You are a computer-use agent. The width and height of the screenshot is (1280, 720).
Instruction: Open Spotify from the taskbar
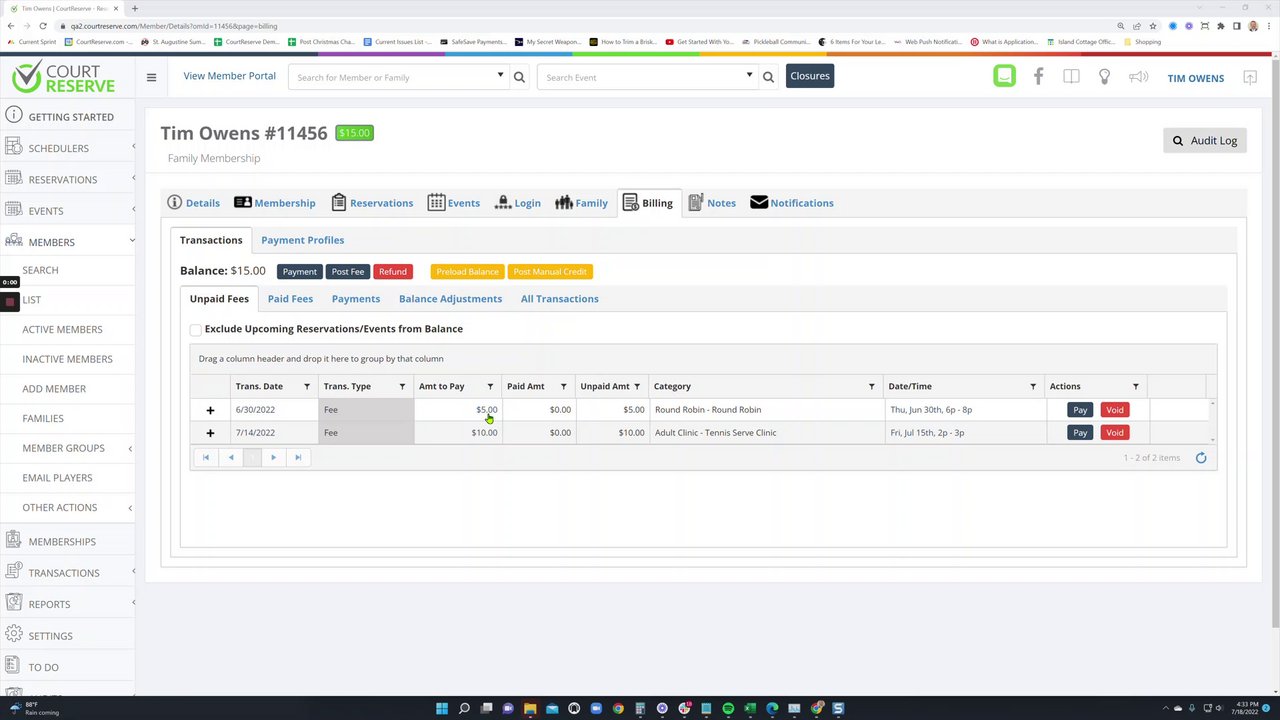728,709
